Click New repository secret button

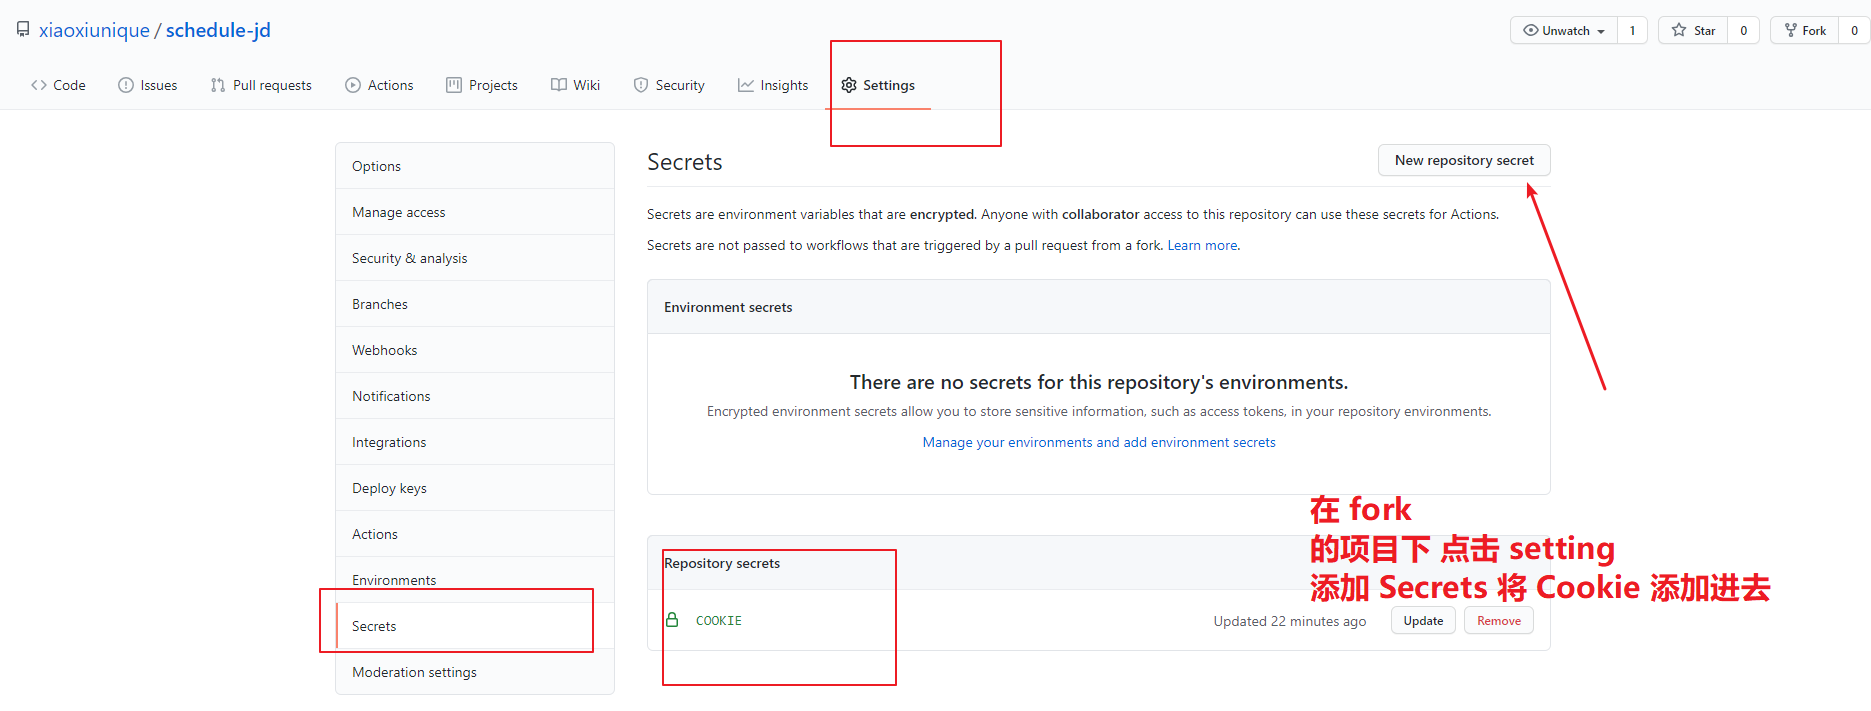(x=1464, y=160)
